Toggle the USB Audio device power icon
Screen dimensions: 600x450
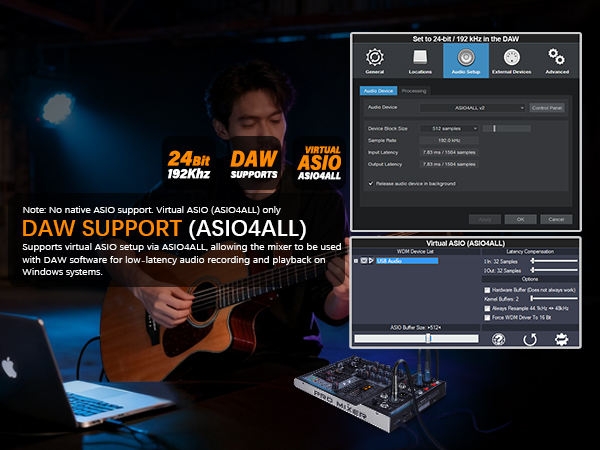[x=364, y=261]
